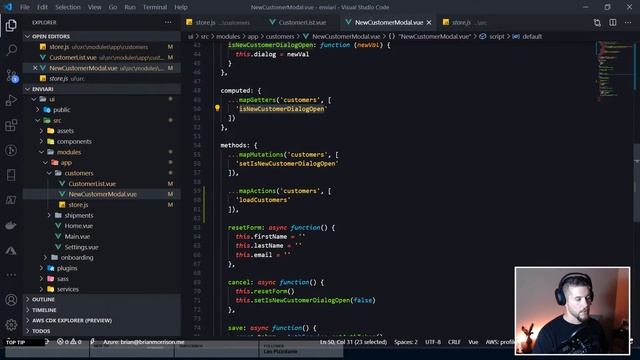Image resolution: width=640 pixels, height=360 pixels.
Task: Open Explorer panel more actions ellipsis
Action: tap(168, 22)
